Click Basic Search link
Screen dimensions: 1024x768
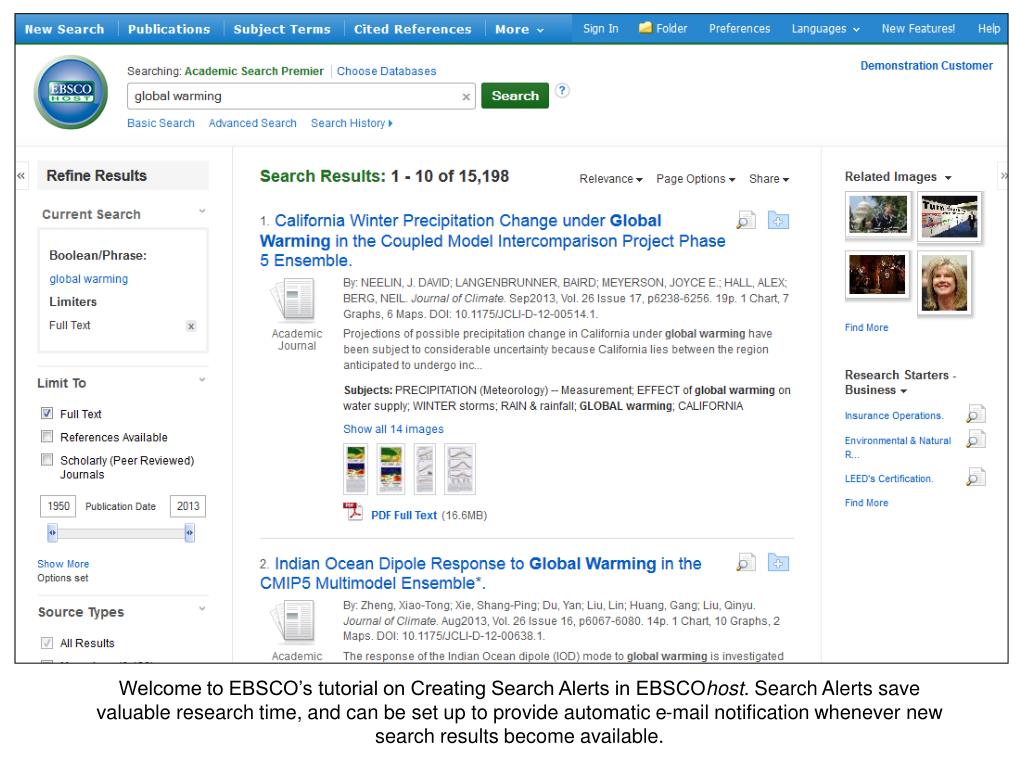pos(161,123)
